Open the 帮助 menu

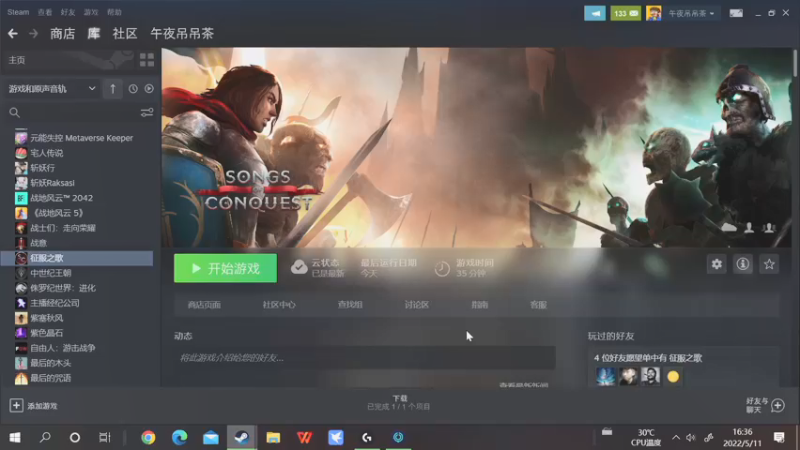coord(114,12)
